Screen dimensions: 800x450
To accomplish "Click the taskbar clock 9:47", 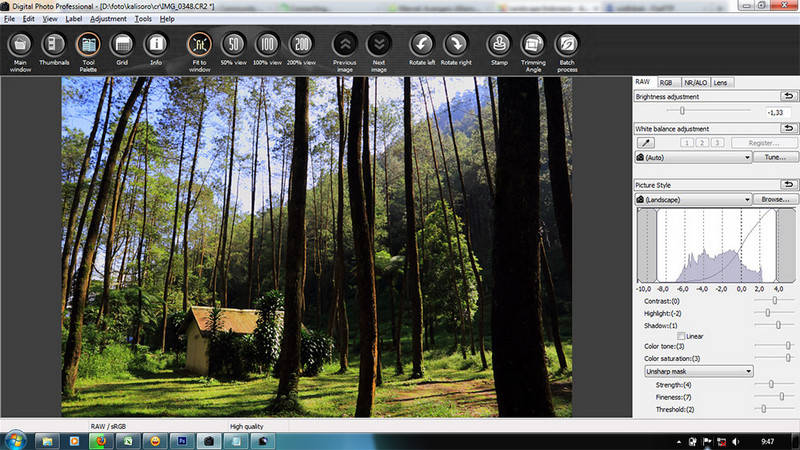I will pos(767,442).
